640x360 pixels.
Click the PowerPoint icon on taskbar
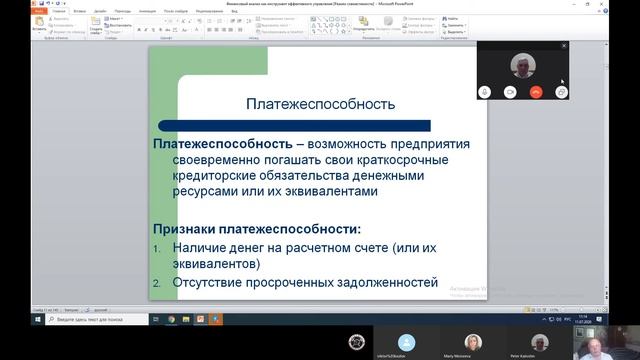(201, 319)
